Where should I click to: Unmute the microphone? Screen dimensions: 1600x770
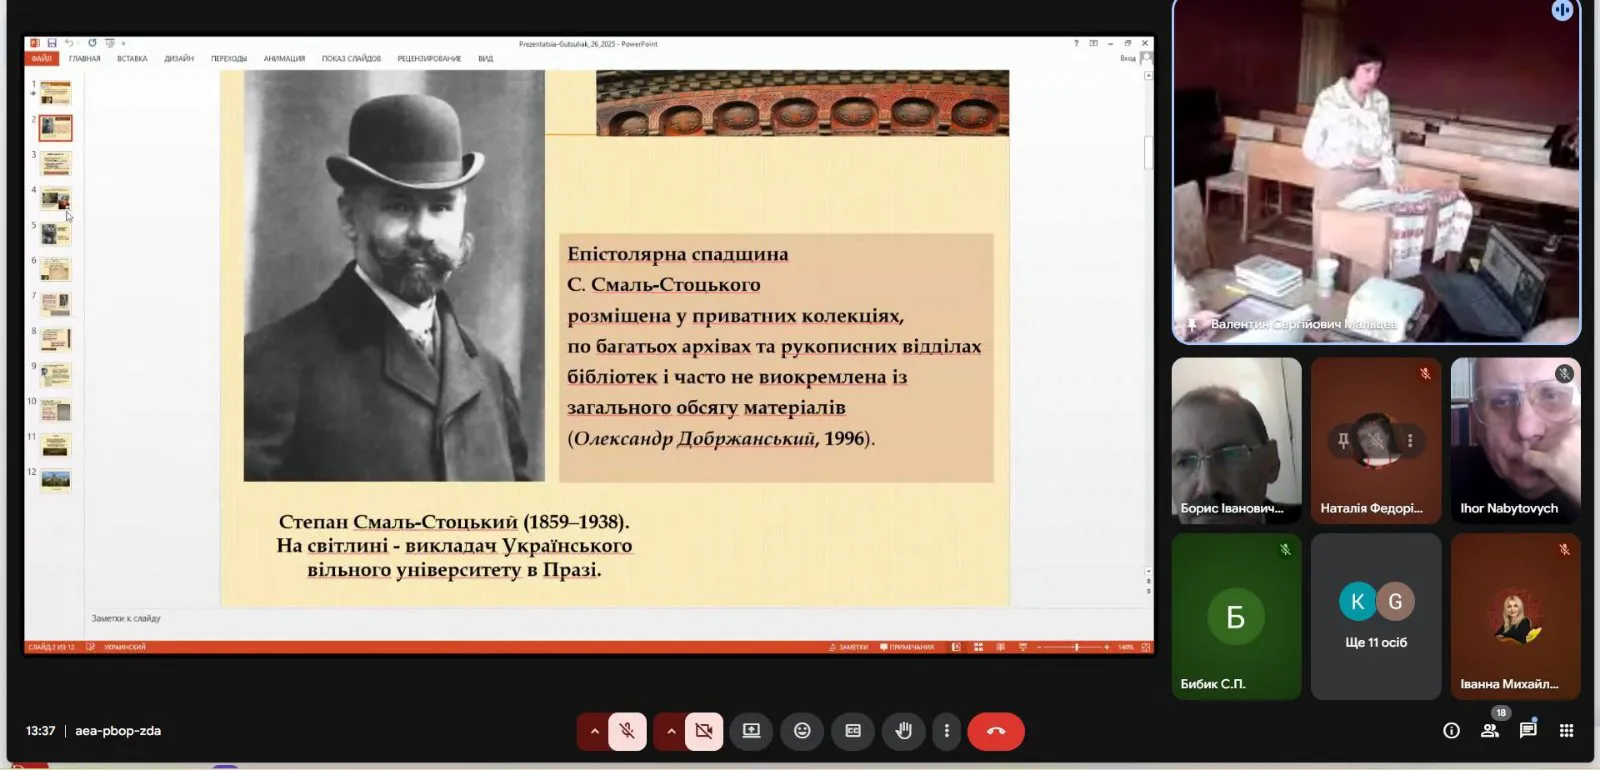[627, 731]
